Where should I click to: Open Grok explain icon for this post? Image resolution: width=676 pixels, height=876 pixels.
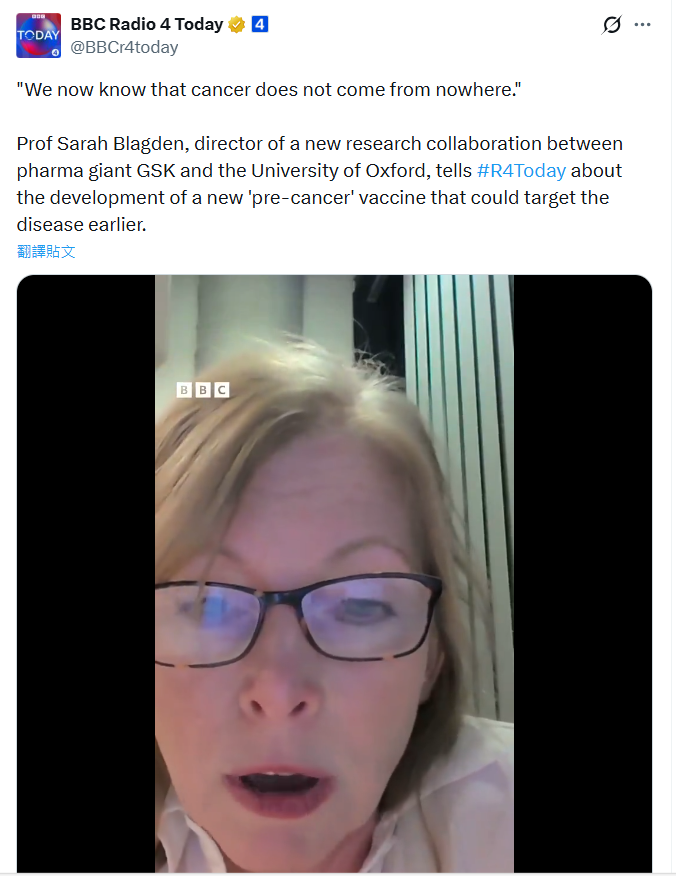coord(612,25)
